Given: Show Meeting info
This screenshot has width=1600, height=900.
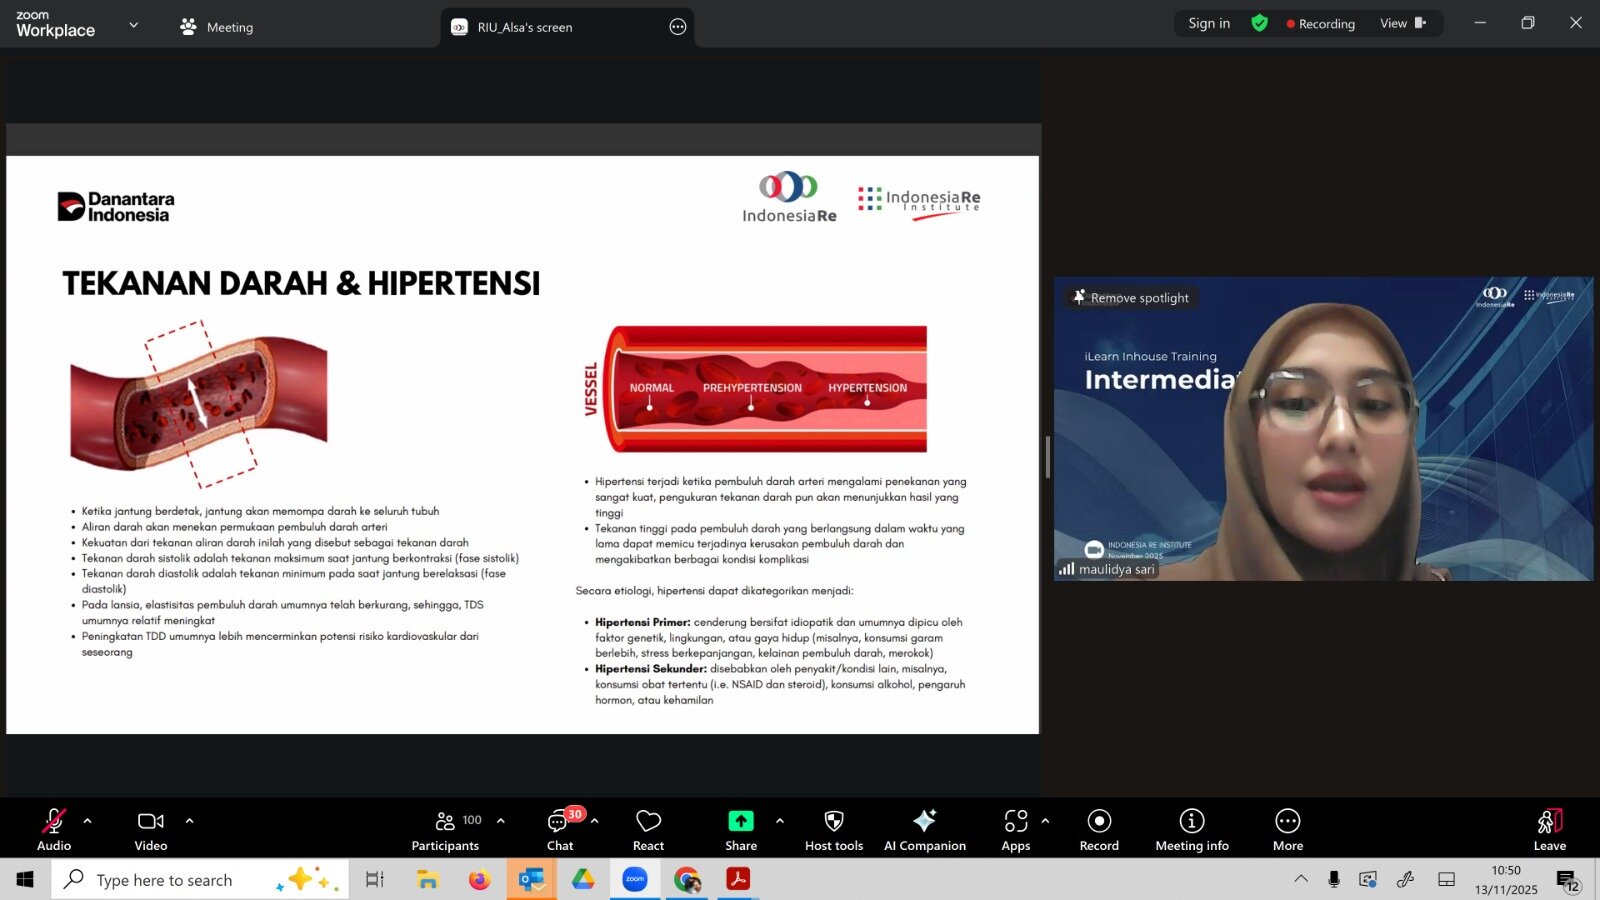Looking at the screenshot, I should [1191, 829].
